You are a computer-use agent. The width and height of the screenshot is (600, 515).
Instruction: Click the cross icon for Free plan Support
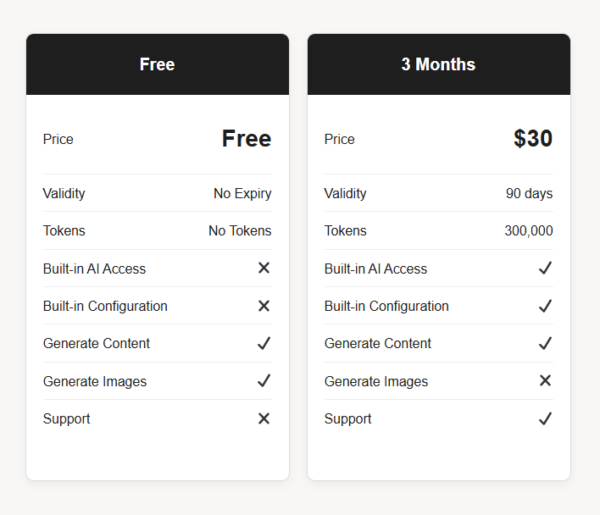point(264,419)
